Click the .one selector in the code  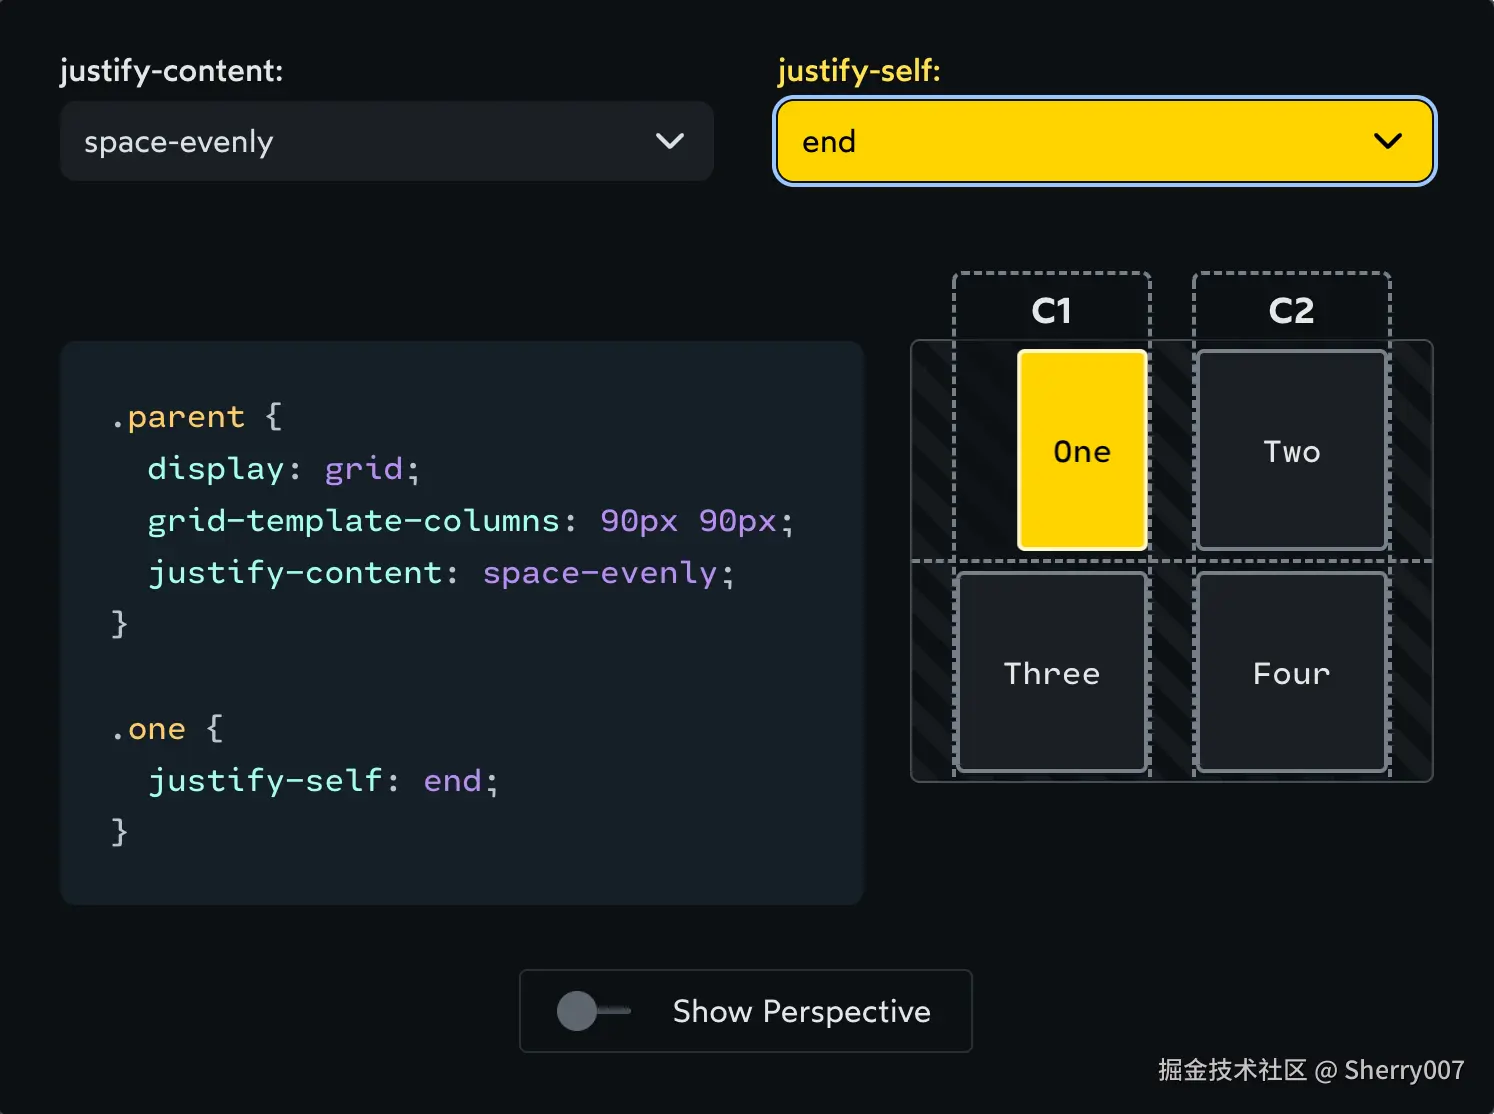coord(148,729)
